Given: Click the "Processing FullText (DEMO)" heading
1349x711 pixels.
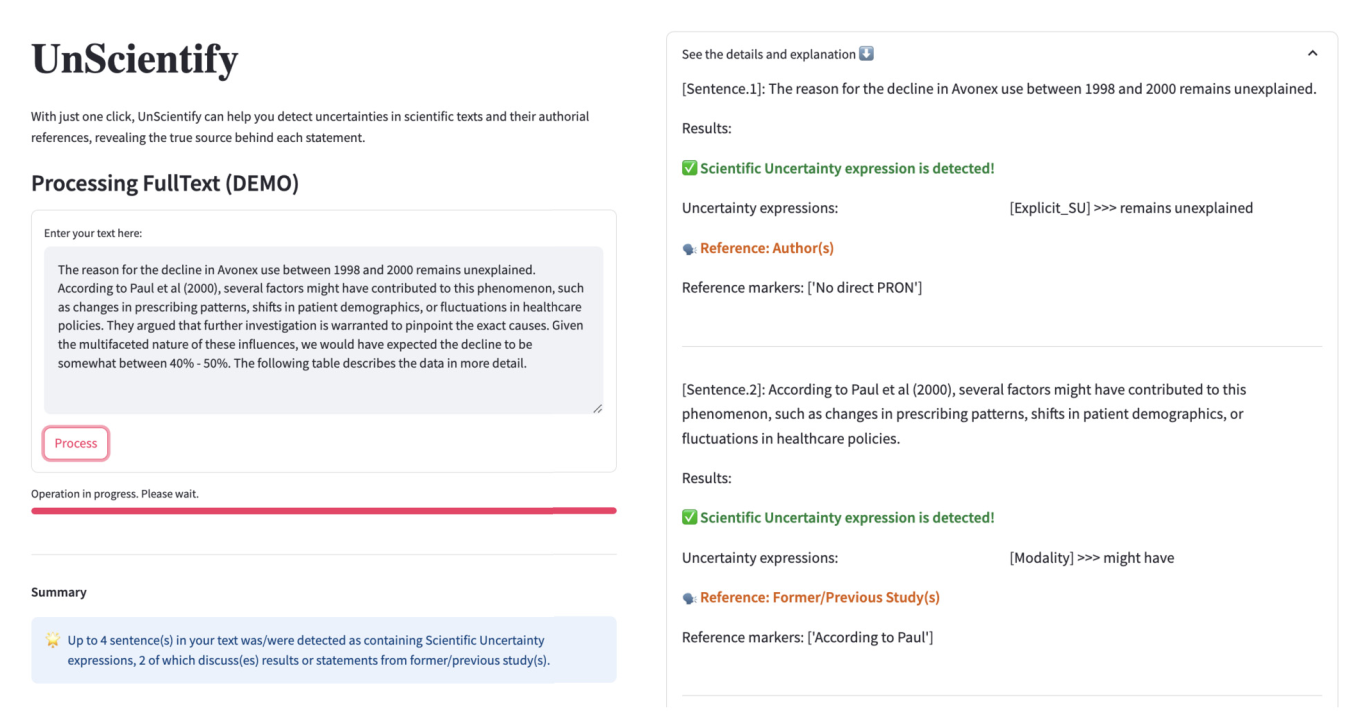Looking at the screenshot, I should [165, 183].
